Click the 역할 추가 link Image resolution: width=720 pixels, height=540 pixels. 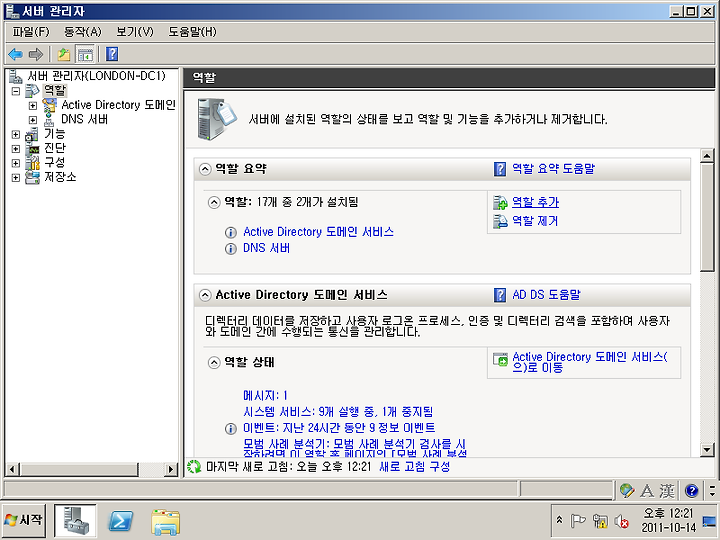(535, 202)
